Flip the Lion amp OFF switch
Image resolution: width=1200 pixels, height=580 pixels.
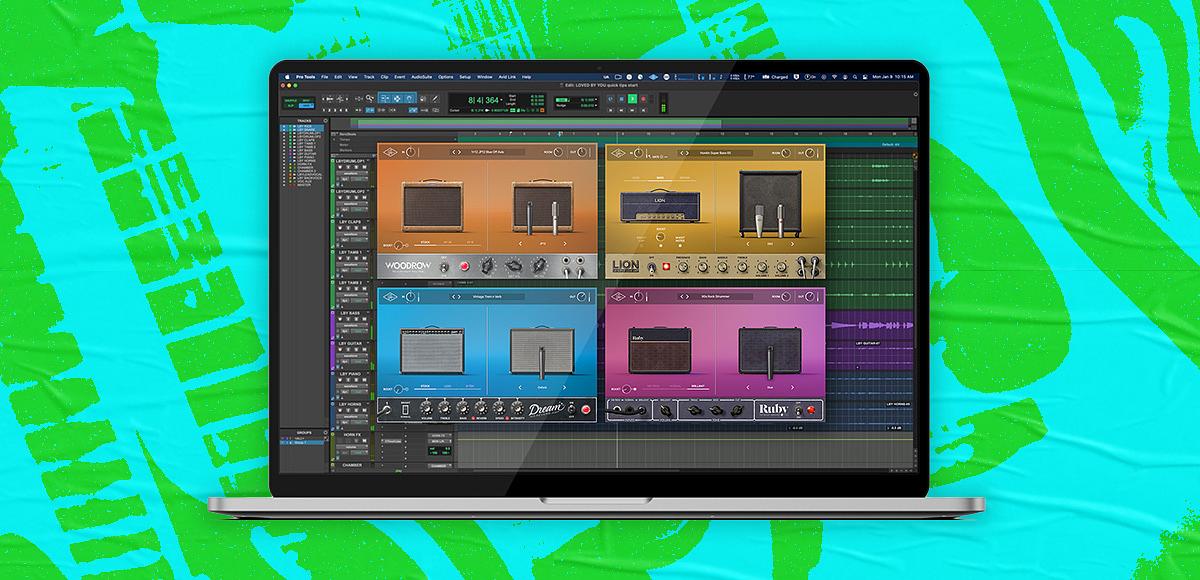[x=652, y=266]
